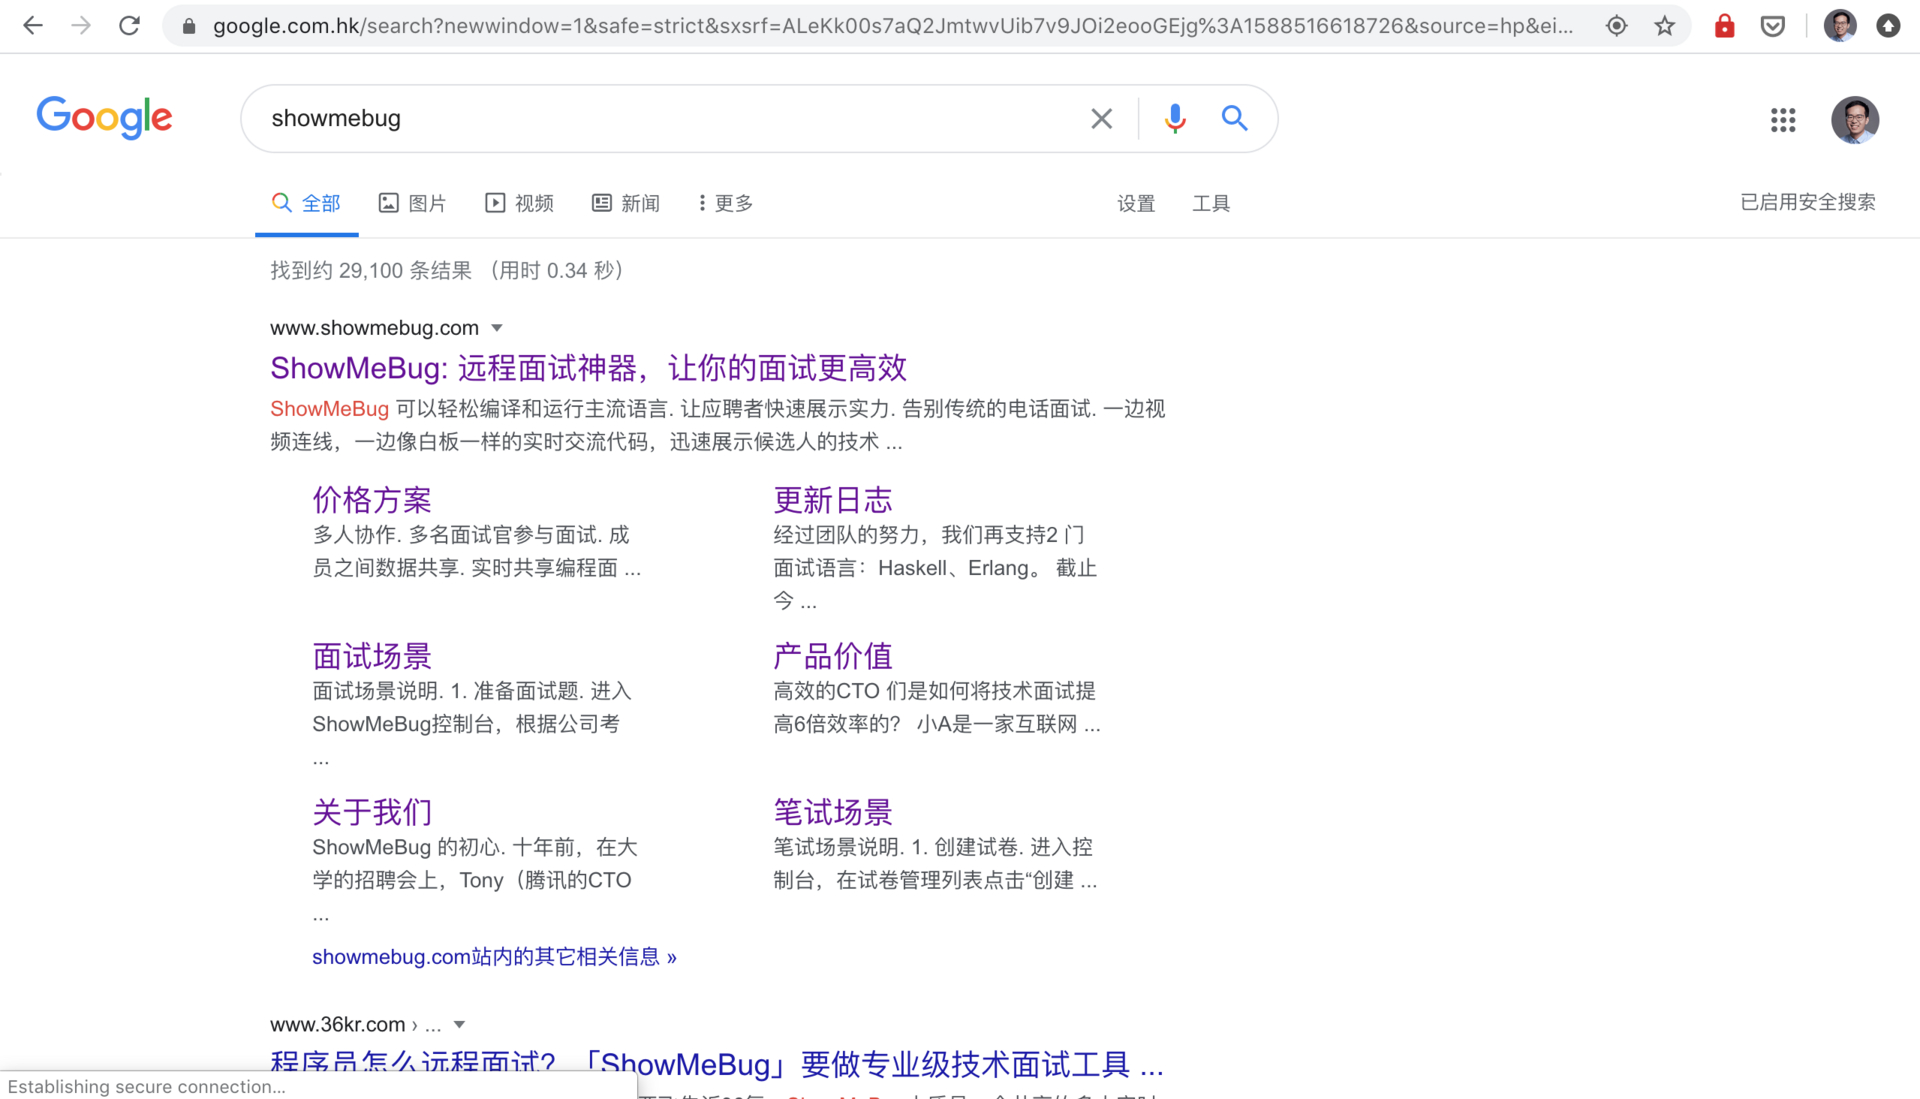Open Chrome profile avatar in toolbar
The image size is (1920, 1099).
pos(1840,26)
